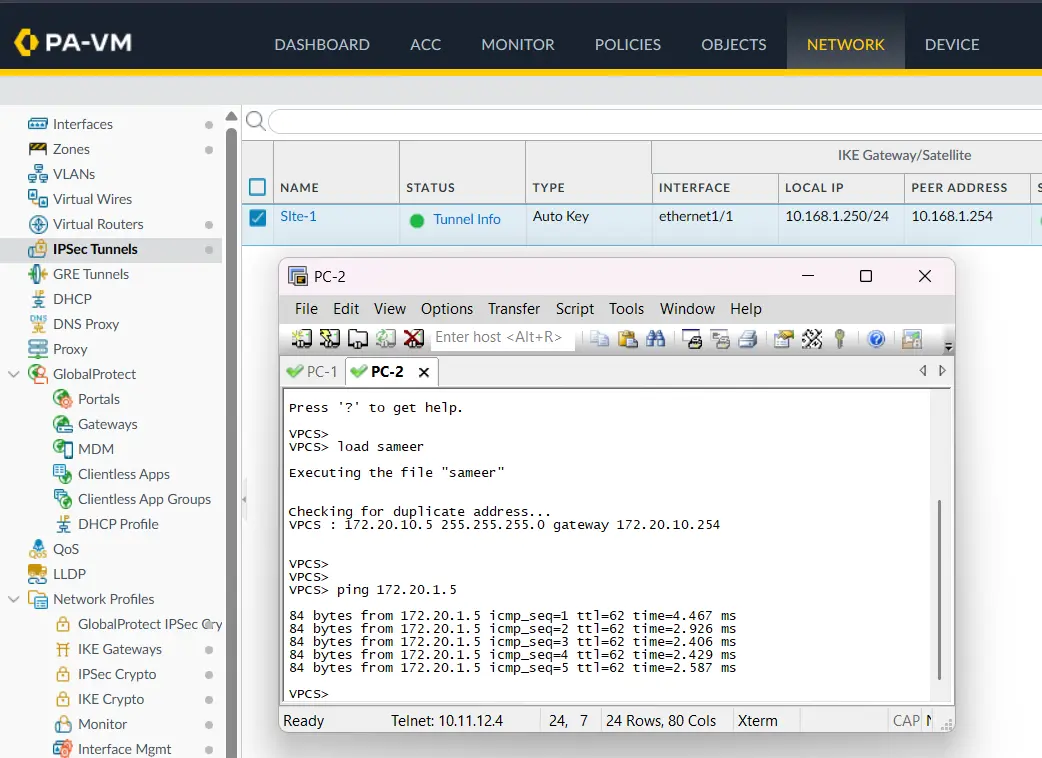Click toolbar overflow arrow in PC-2 window

(948, 346)
